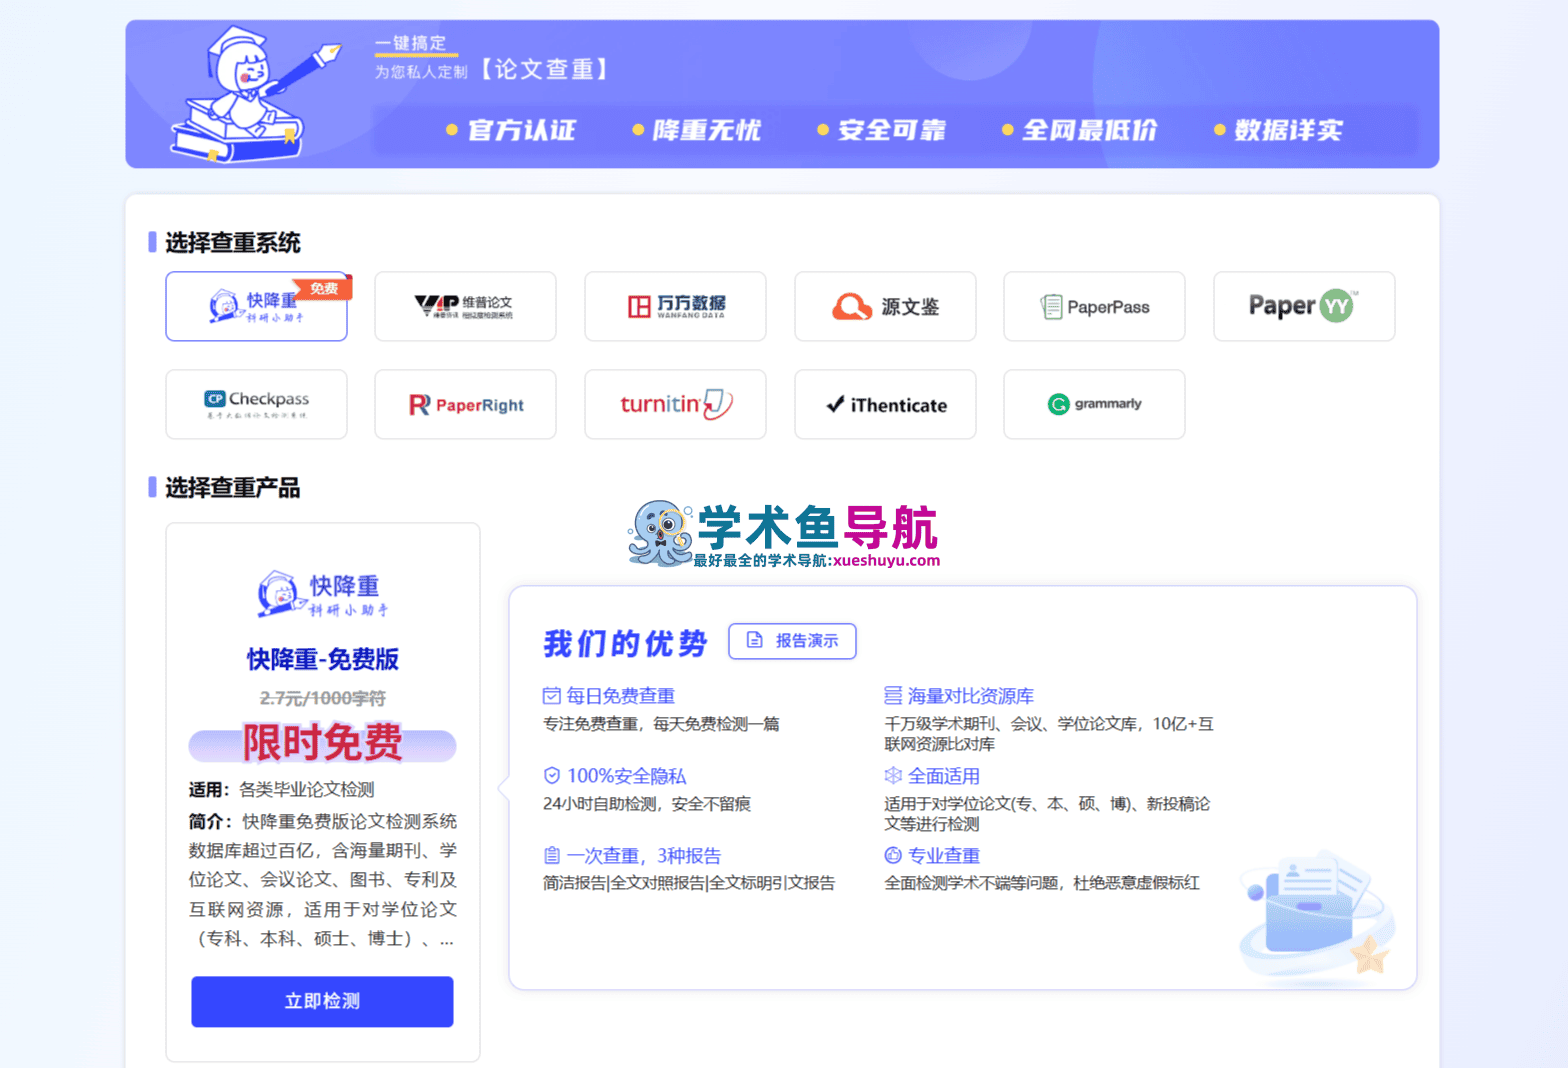The image size is (1568, 1068).
Task: Click the 全面检测学术不端 description text
Action: coord(1042,882)
